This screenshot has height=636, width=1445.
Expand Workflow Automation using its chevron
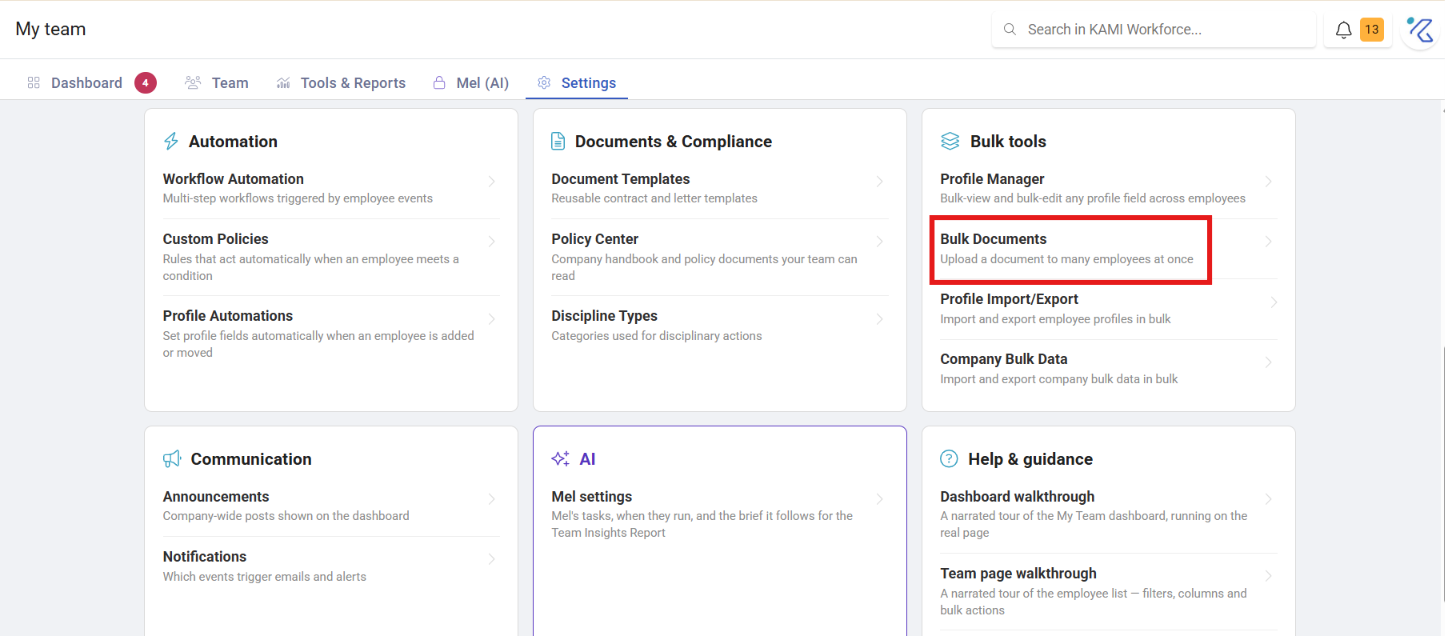tap(492, 182)
